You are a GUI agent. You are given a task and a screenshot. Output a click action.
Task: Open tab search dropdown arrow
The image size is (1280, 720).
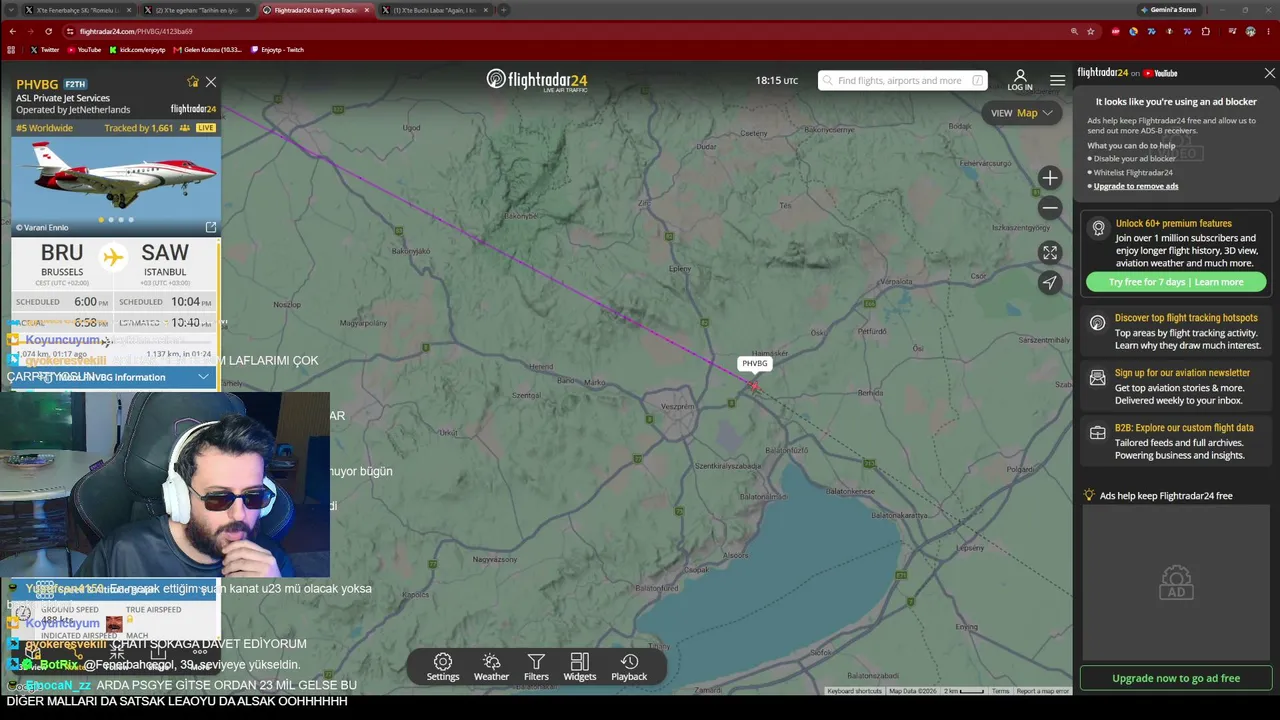12,10
